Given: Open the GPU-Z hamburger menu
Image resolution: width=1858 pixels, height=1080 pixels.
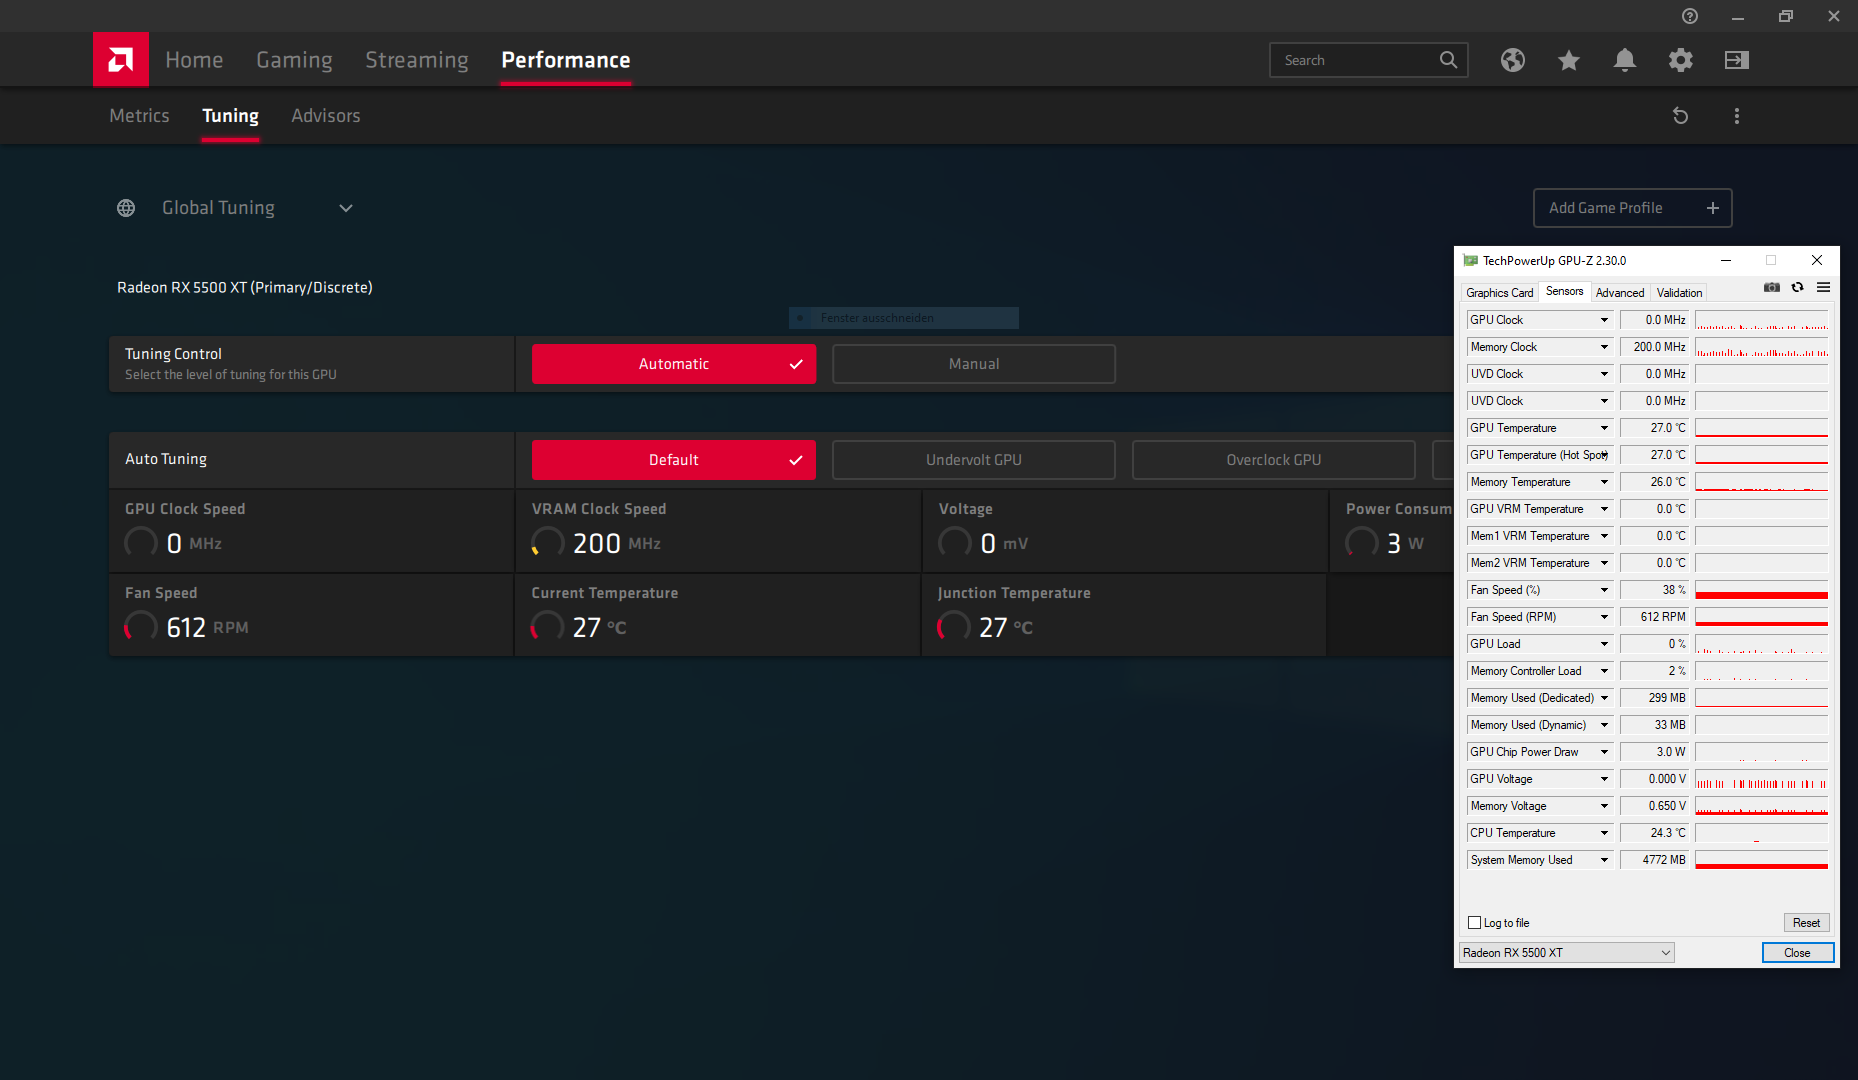Looking at the screenshot, I should (1824, 288).
